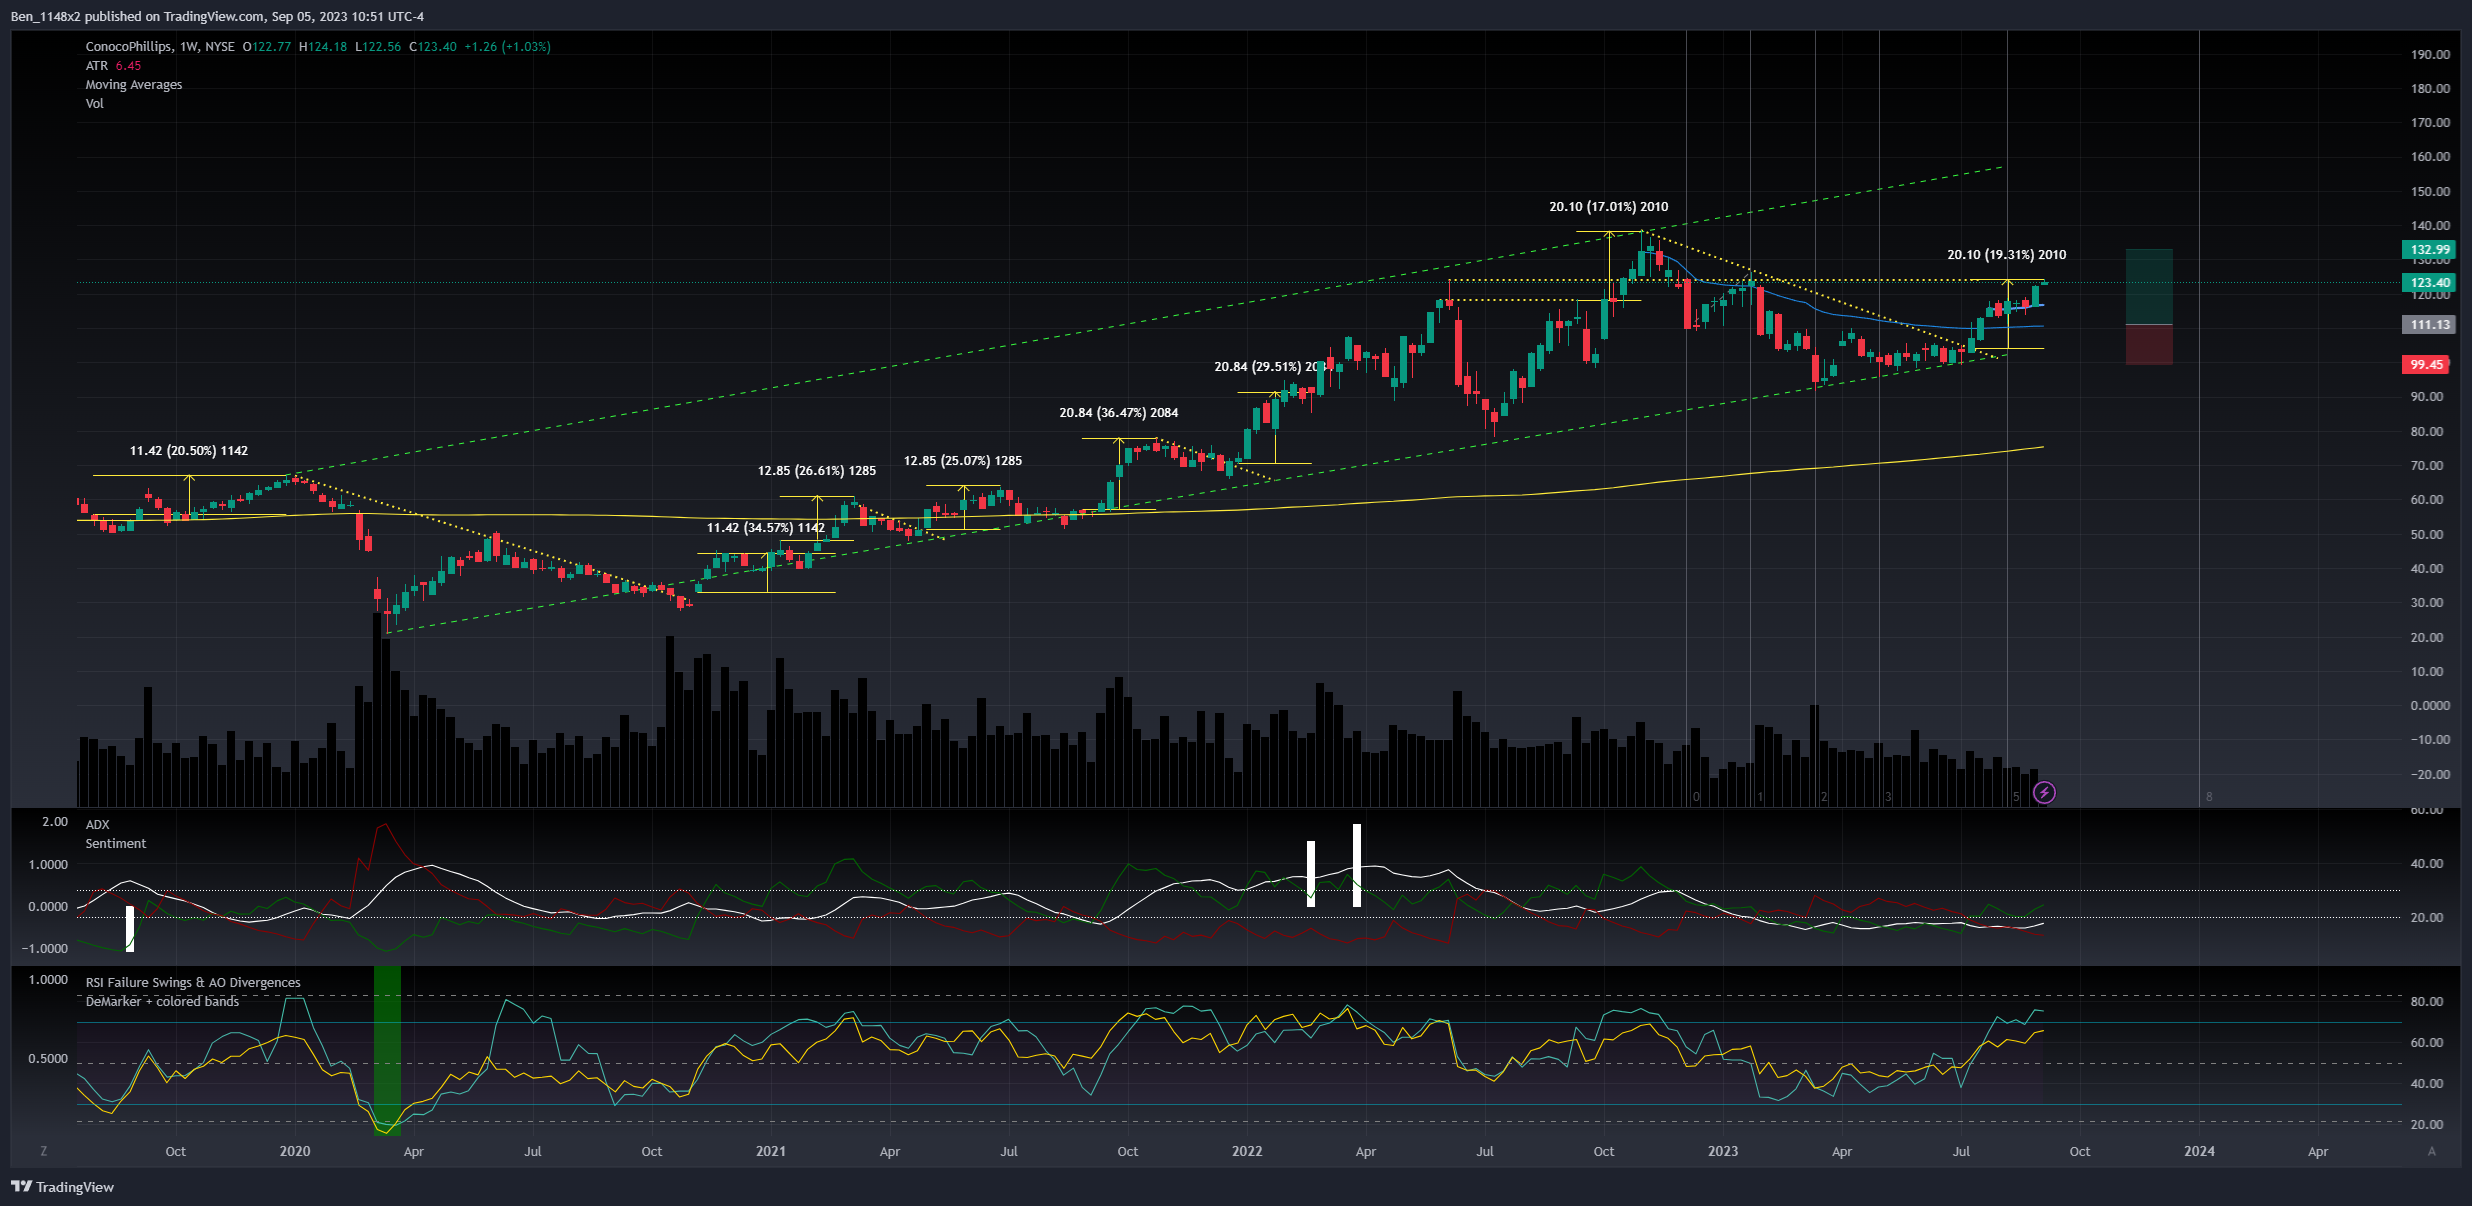Image resolution: width=2472 pixels, height=1206 pixels.
Task: Click the 123.40 current price tag
Action: 2428,283
